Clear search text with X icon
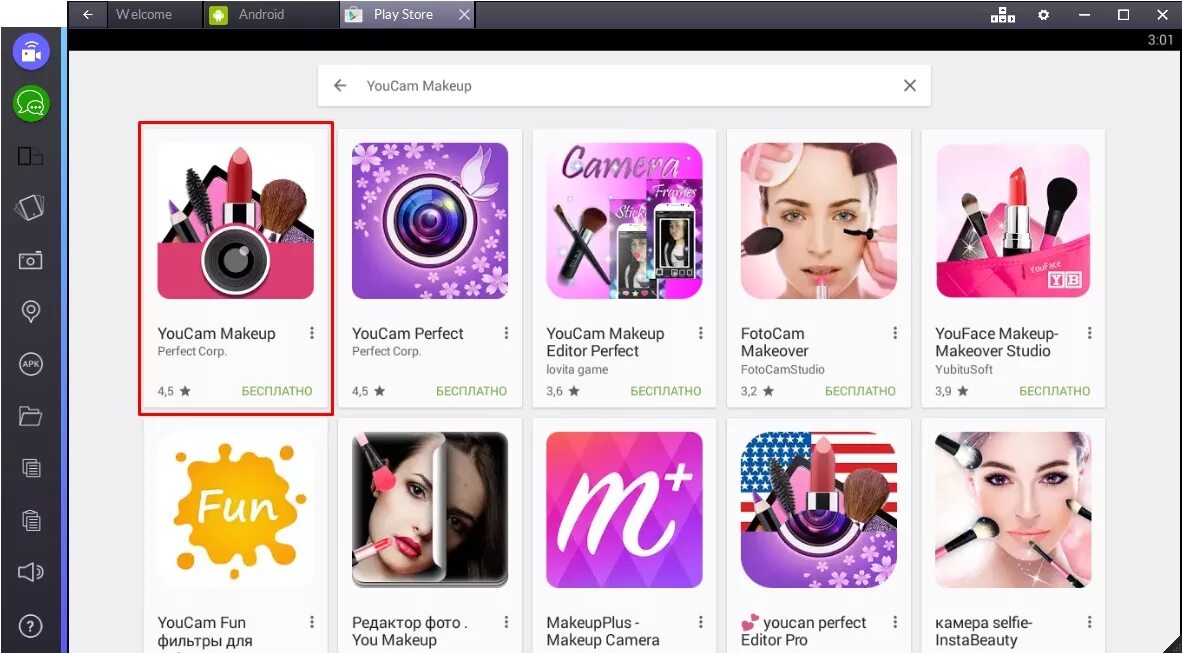This screenshot has height=653, width=1182. 910,85
